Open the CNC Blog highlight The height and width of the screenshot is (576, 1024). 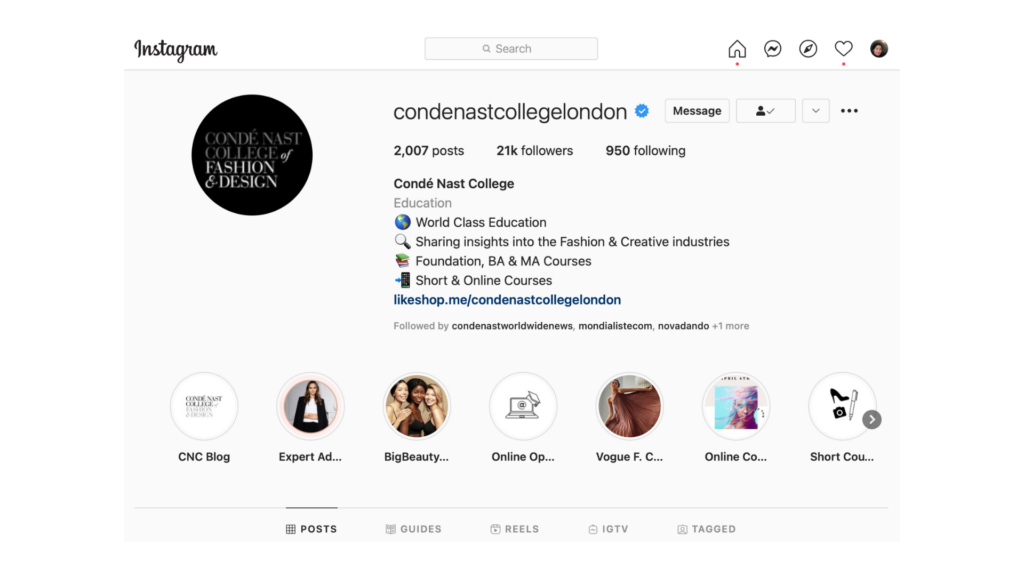click(204, 418)
